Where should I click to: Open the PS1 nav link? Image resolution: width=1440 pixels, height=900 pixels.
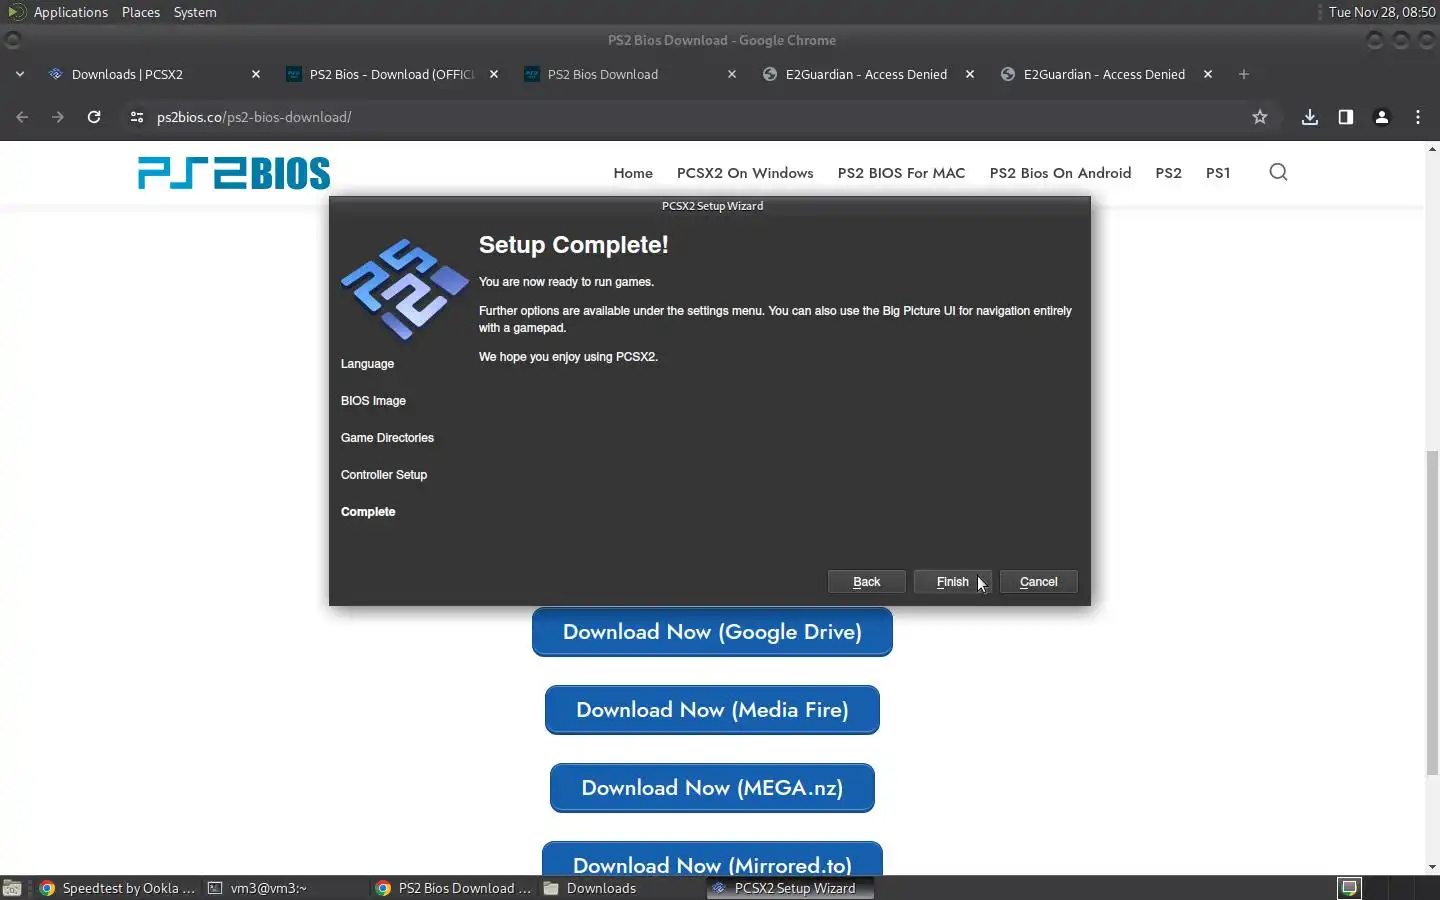click(x=1218, y=173)
